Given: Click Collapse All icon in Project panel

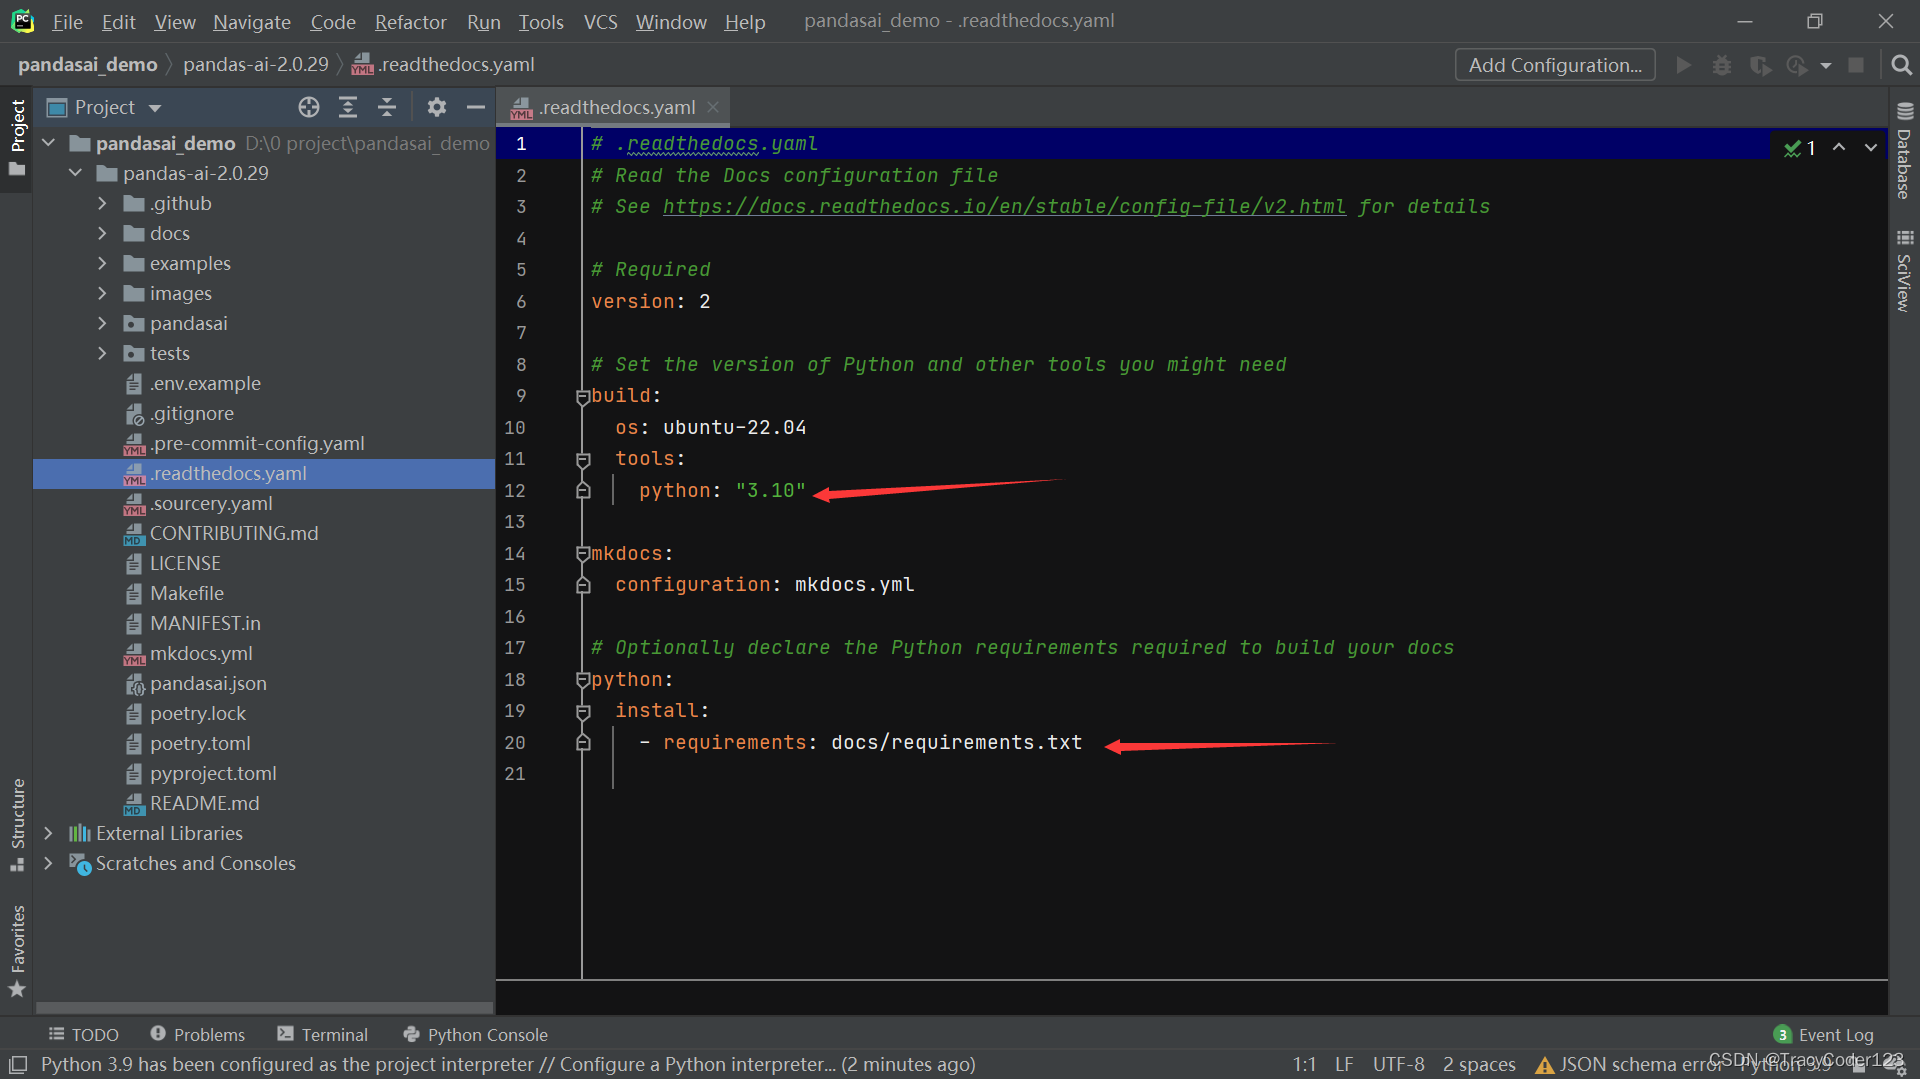Looking at the screenshot, I should coord(387,107).
